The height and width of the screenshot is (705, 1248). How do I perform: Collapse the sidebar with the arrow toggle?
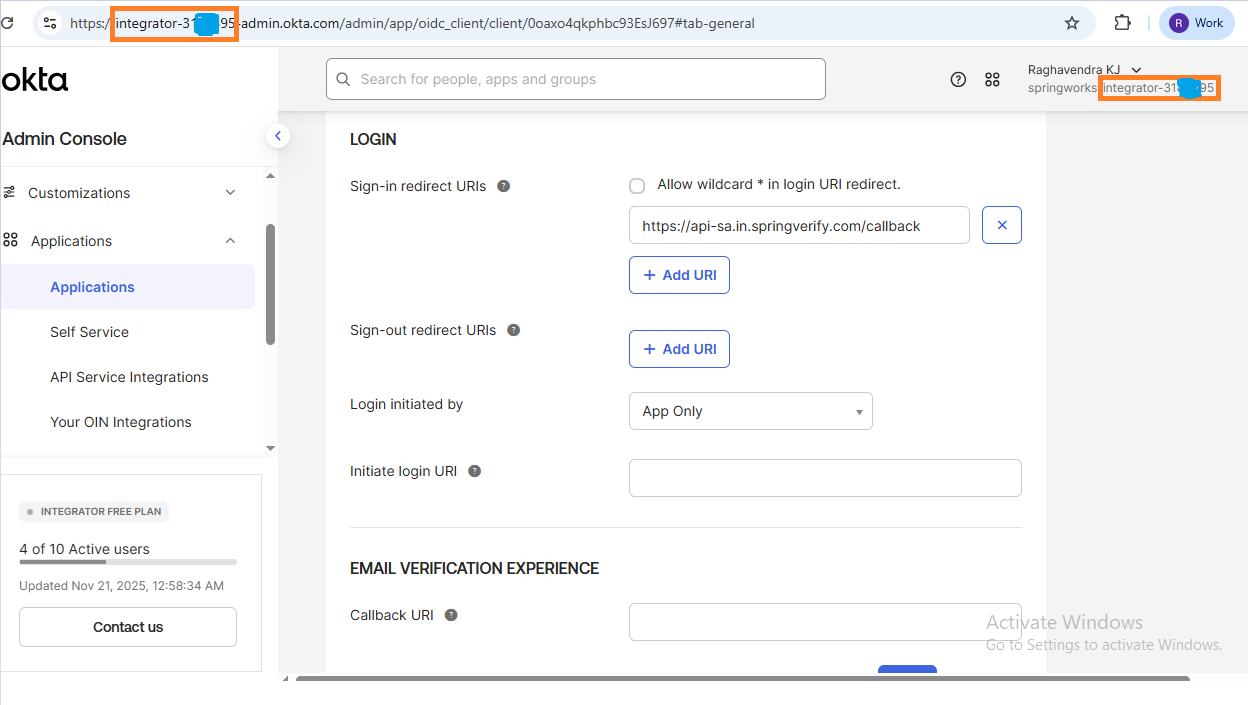[x=278, y=136]
